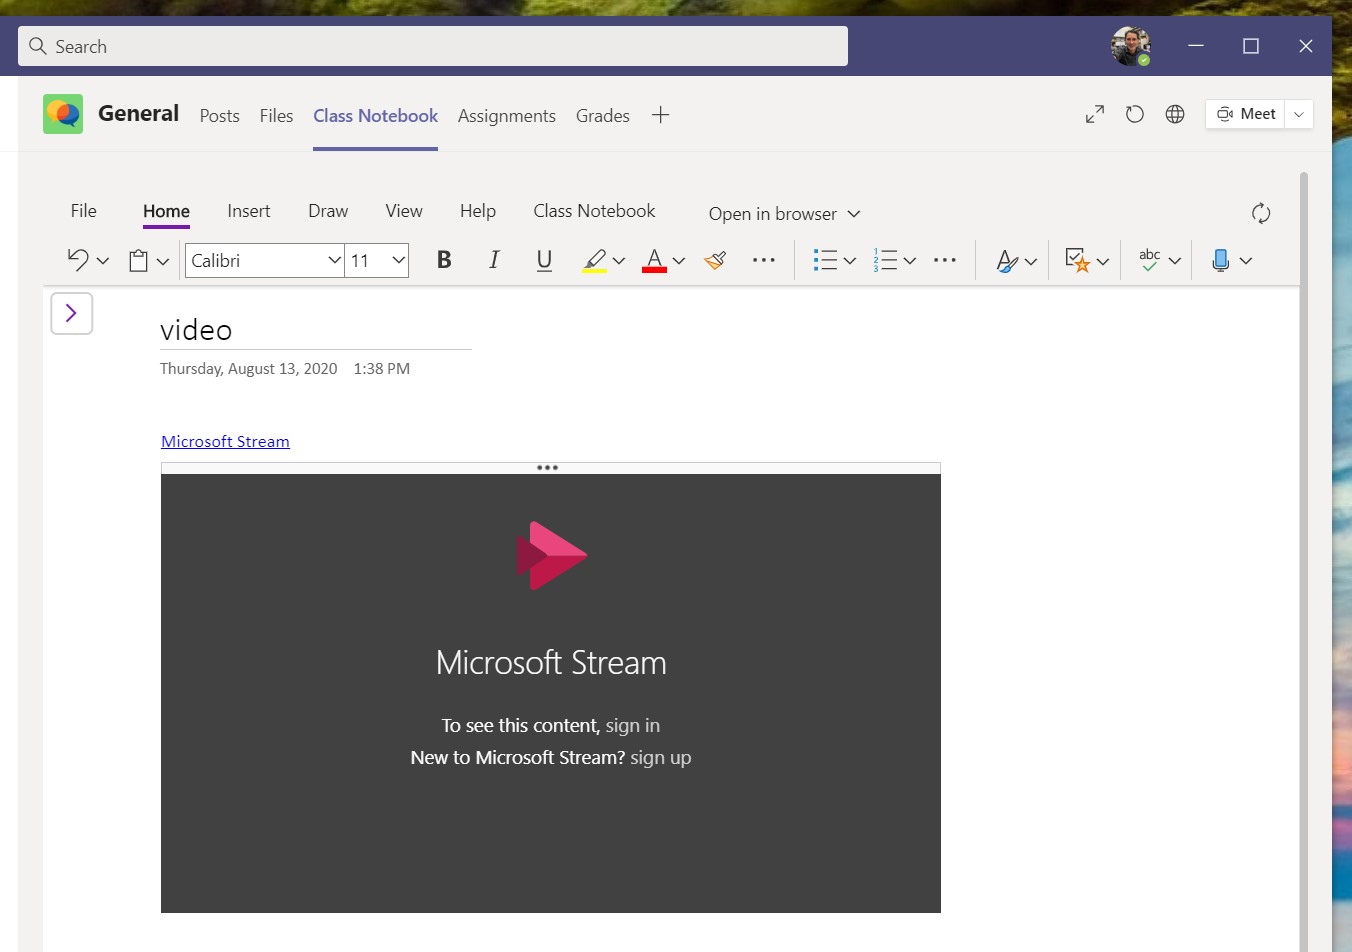This screenshot has height=952, width=1352.
Task: Click the notebook sync icon
Action: tap(1261, 213)
